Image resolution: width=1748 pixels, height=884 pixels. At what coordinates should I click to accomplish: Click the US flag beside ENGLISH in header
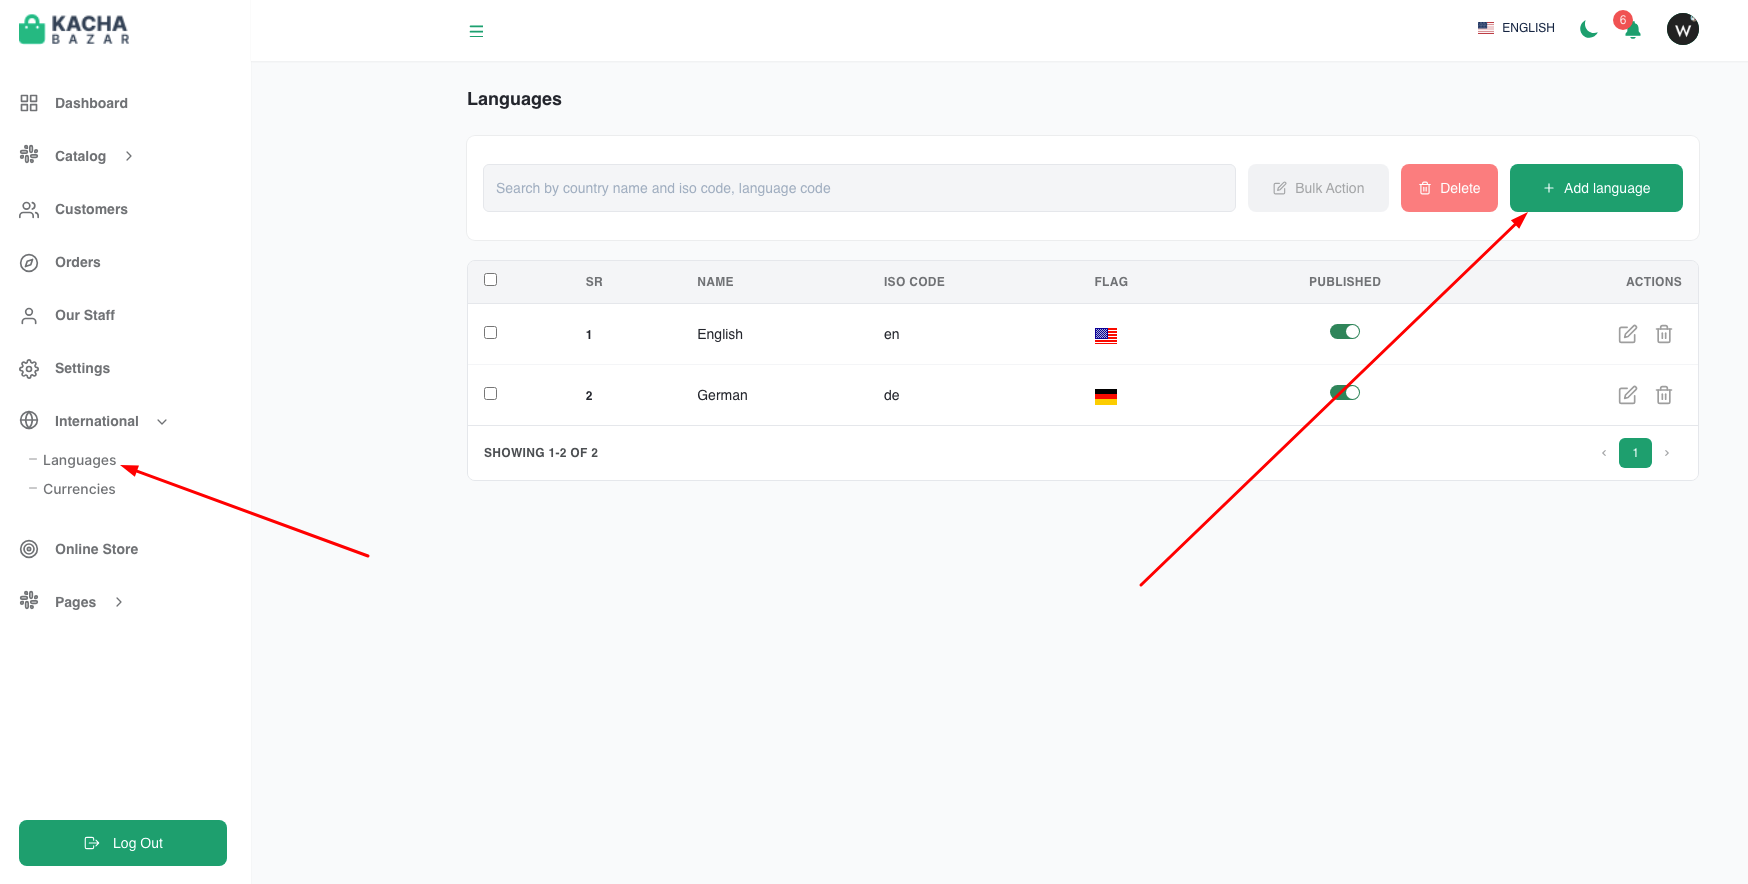pos(1486,28)
